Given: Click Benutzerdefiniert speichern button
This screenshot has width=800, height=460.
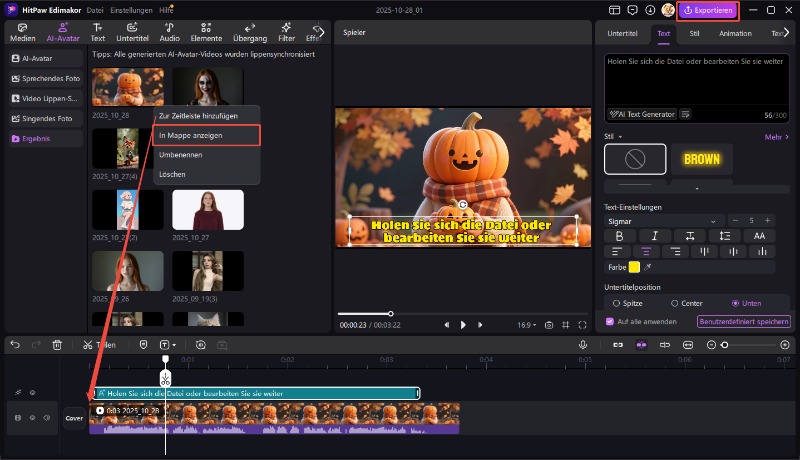Looking at the screenshot, I should 743,321.
